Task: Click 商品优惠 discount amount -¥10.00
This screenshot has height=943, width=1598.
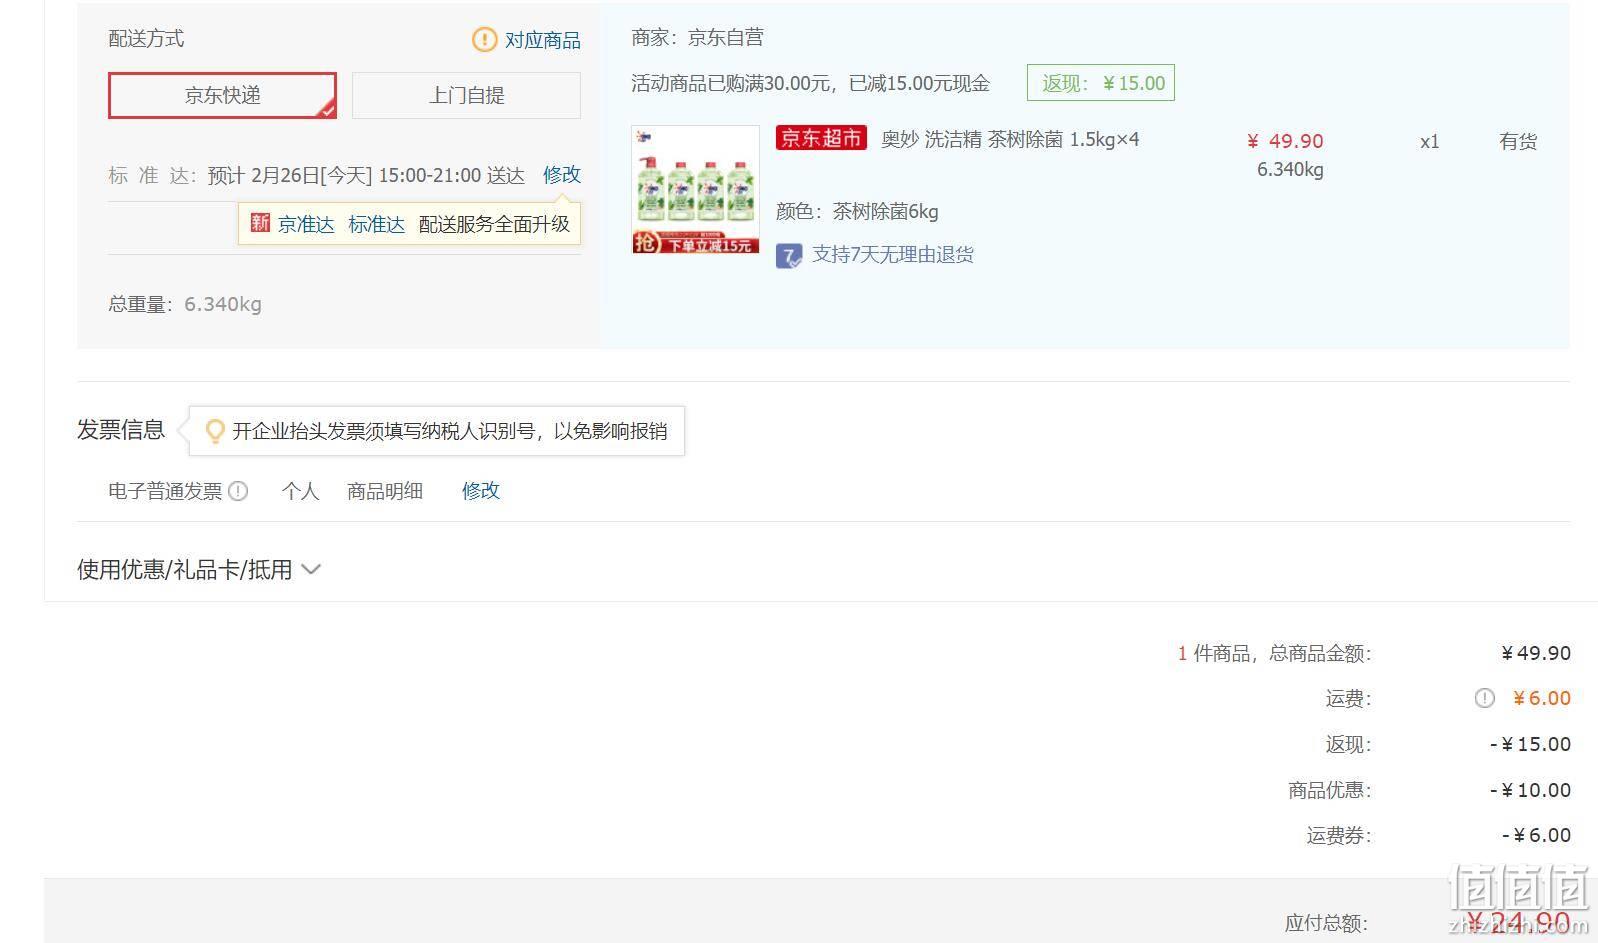Action: [1530, 790]
